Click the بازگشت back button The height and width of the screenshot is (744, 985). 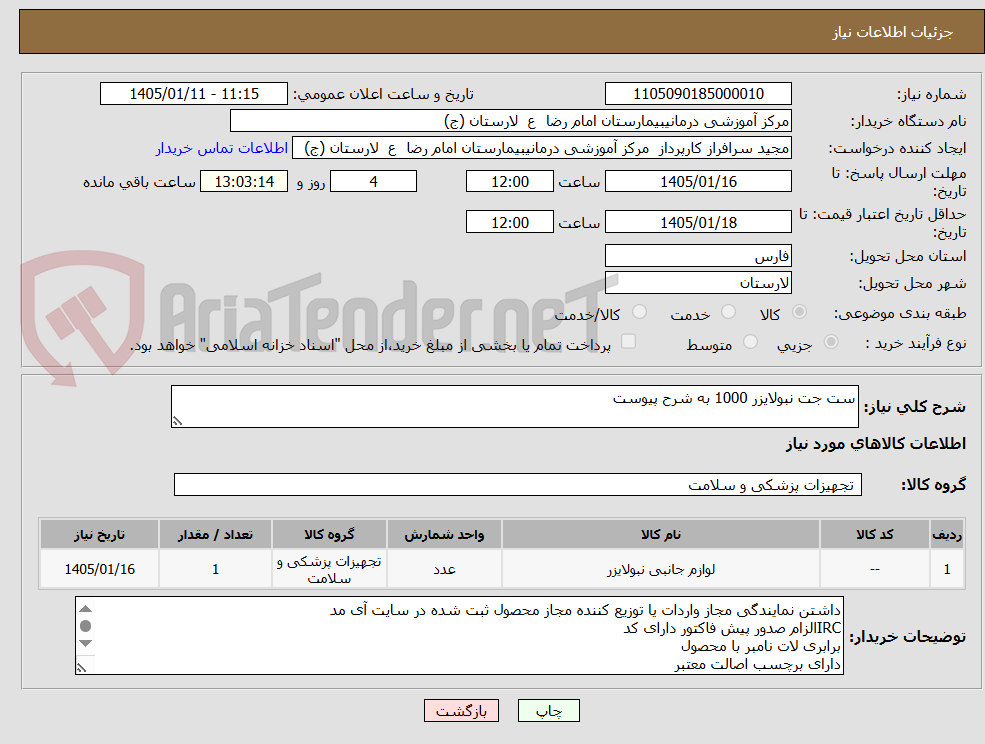click(461, 711)
